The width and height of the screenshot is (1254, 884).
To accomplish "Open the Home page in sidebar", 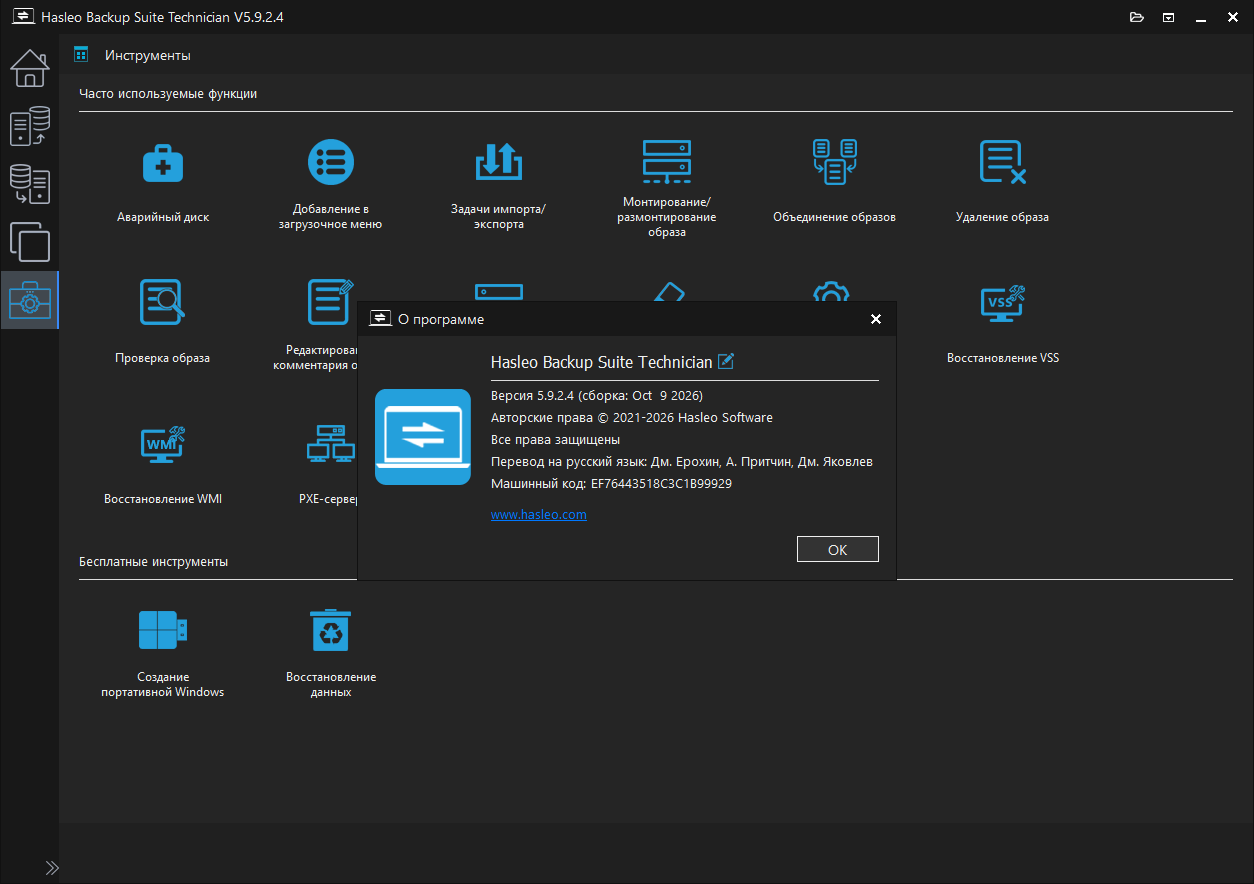I will tap(30, 68).
